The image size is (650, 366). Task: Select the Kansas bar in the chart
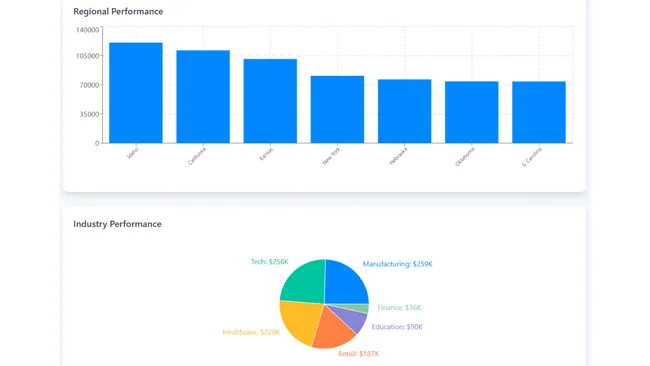coord(270,101)
